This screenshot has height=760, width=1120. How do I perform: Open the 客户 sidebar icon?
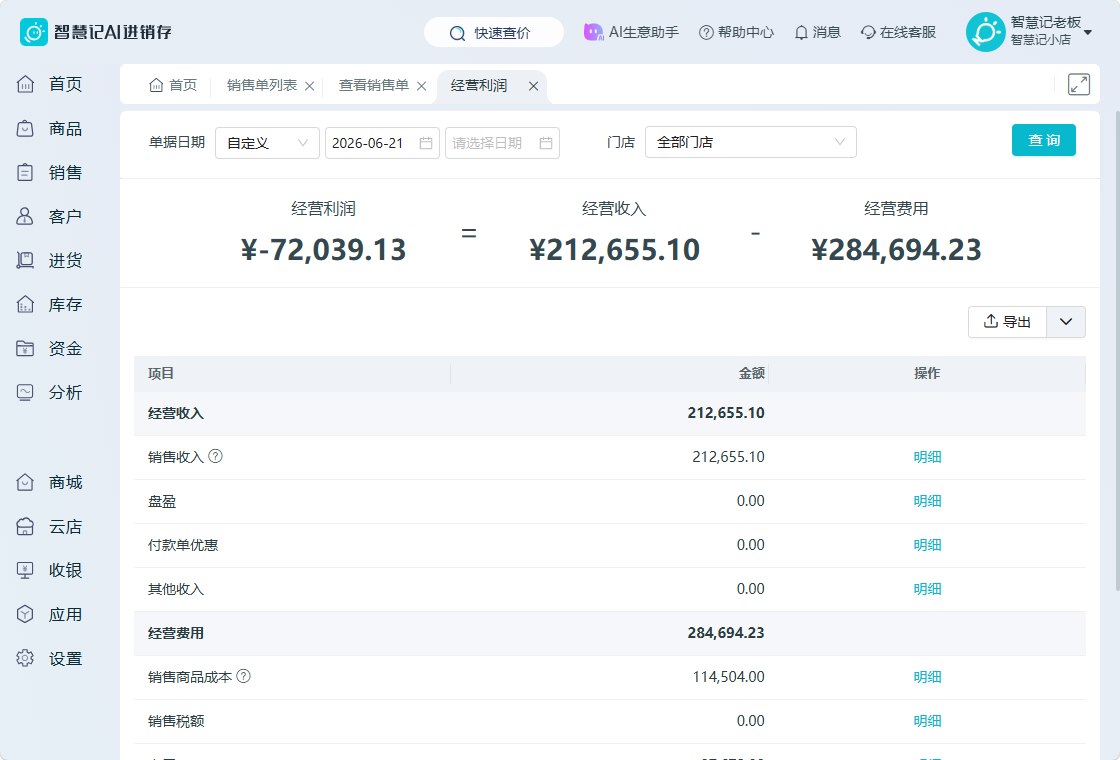pyautogui.click(x=25, y=216)
